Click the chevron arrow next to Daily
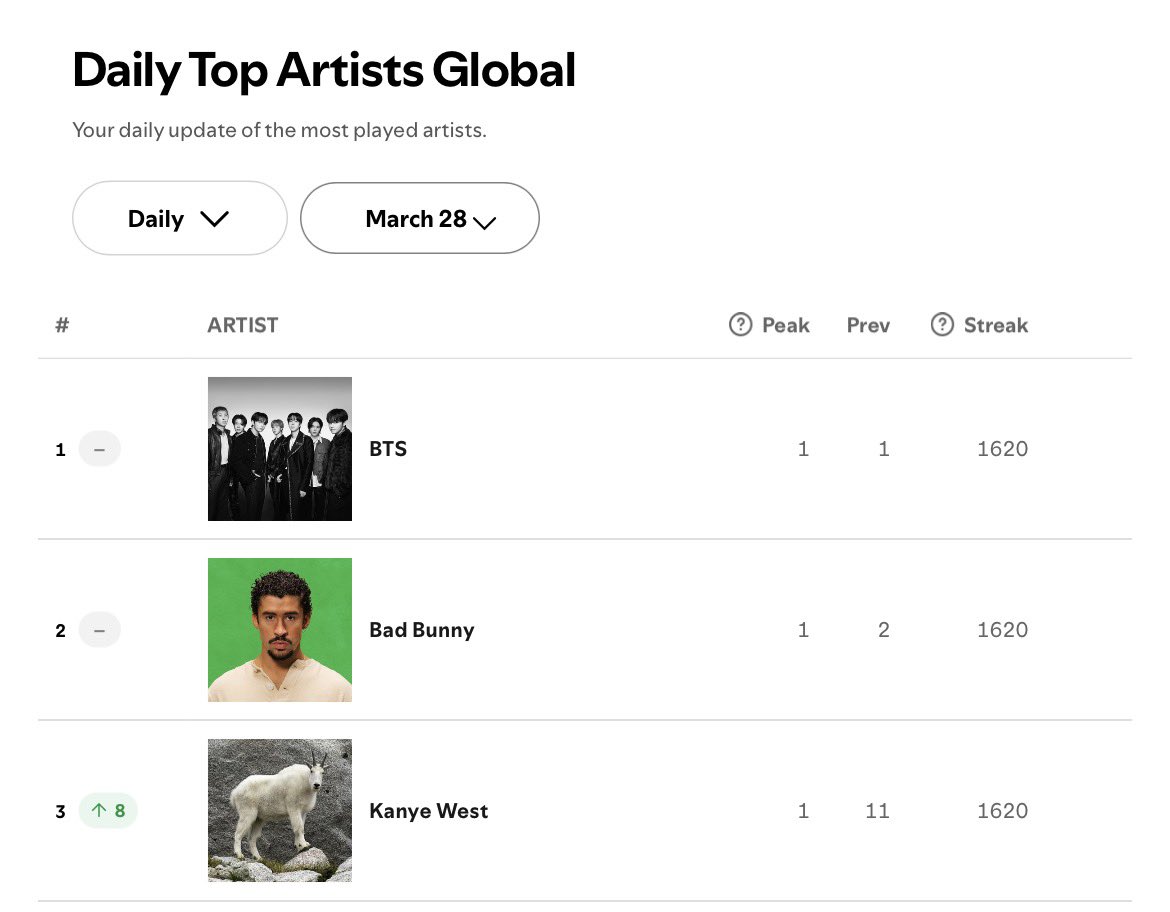Image resolution: width=1170 pixels, height=912 pixels. 215,220
